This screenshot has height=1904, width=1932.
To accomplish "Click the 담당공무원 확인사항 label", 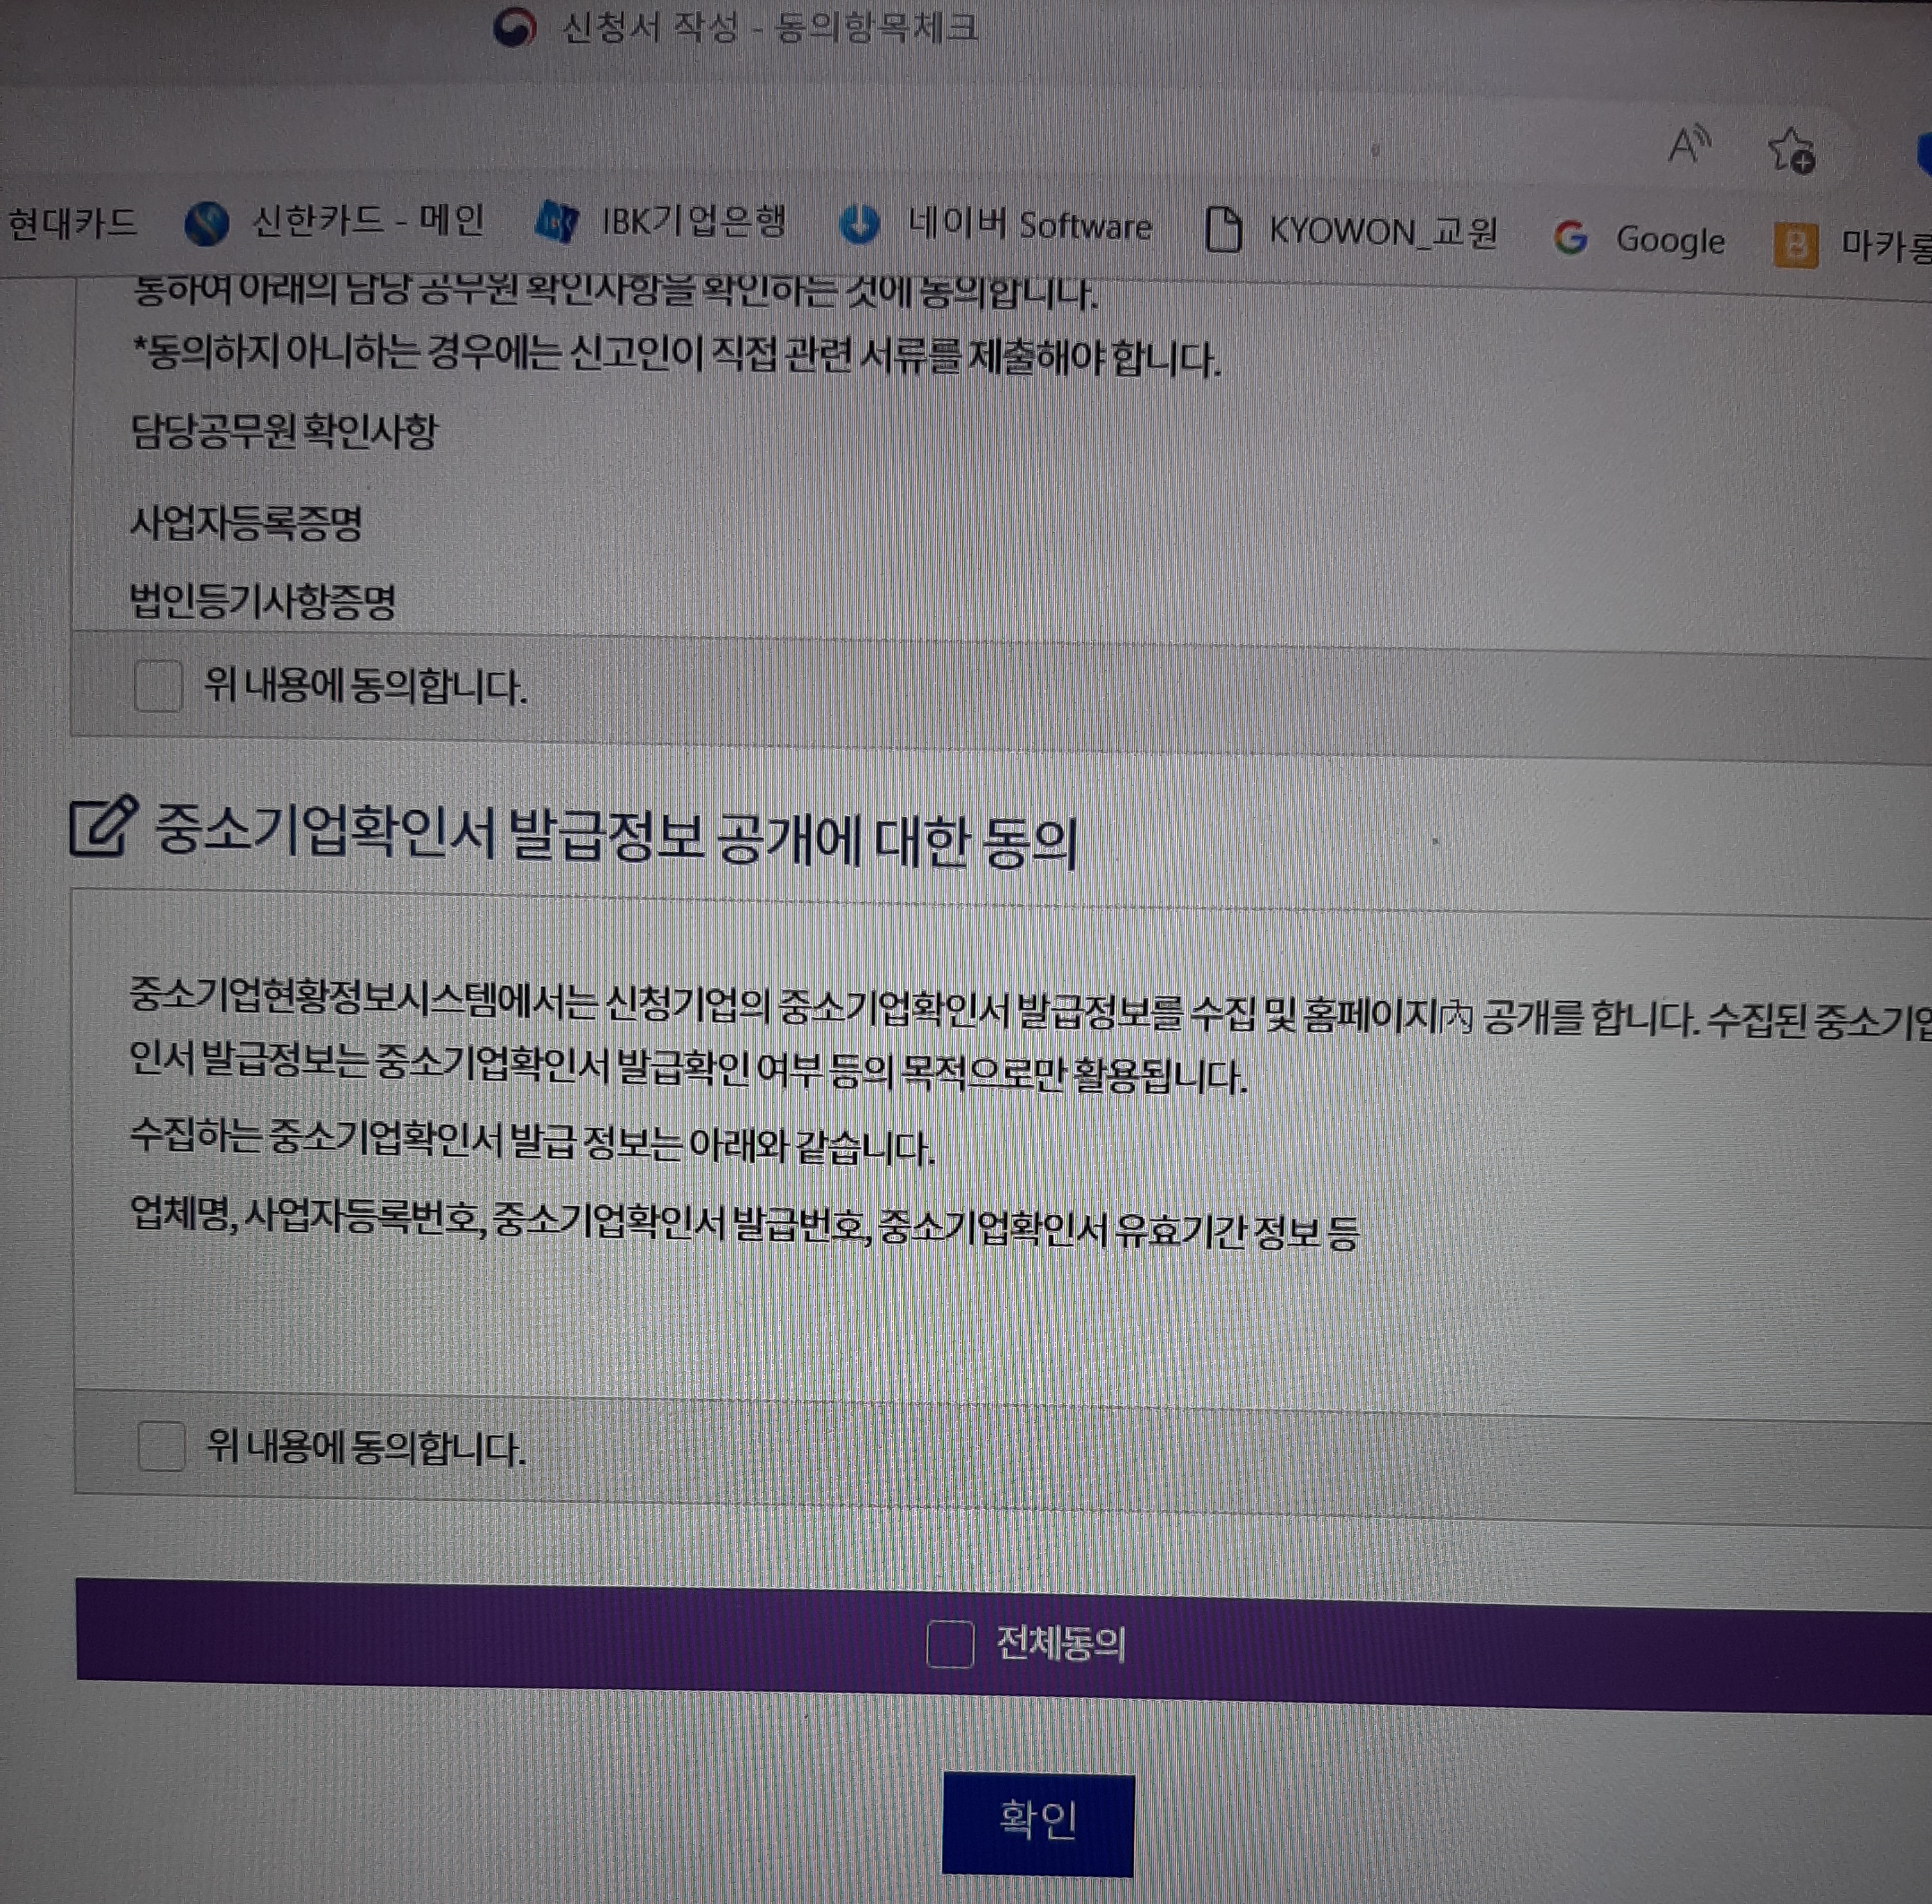I will tap(284, 431).
